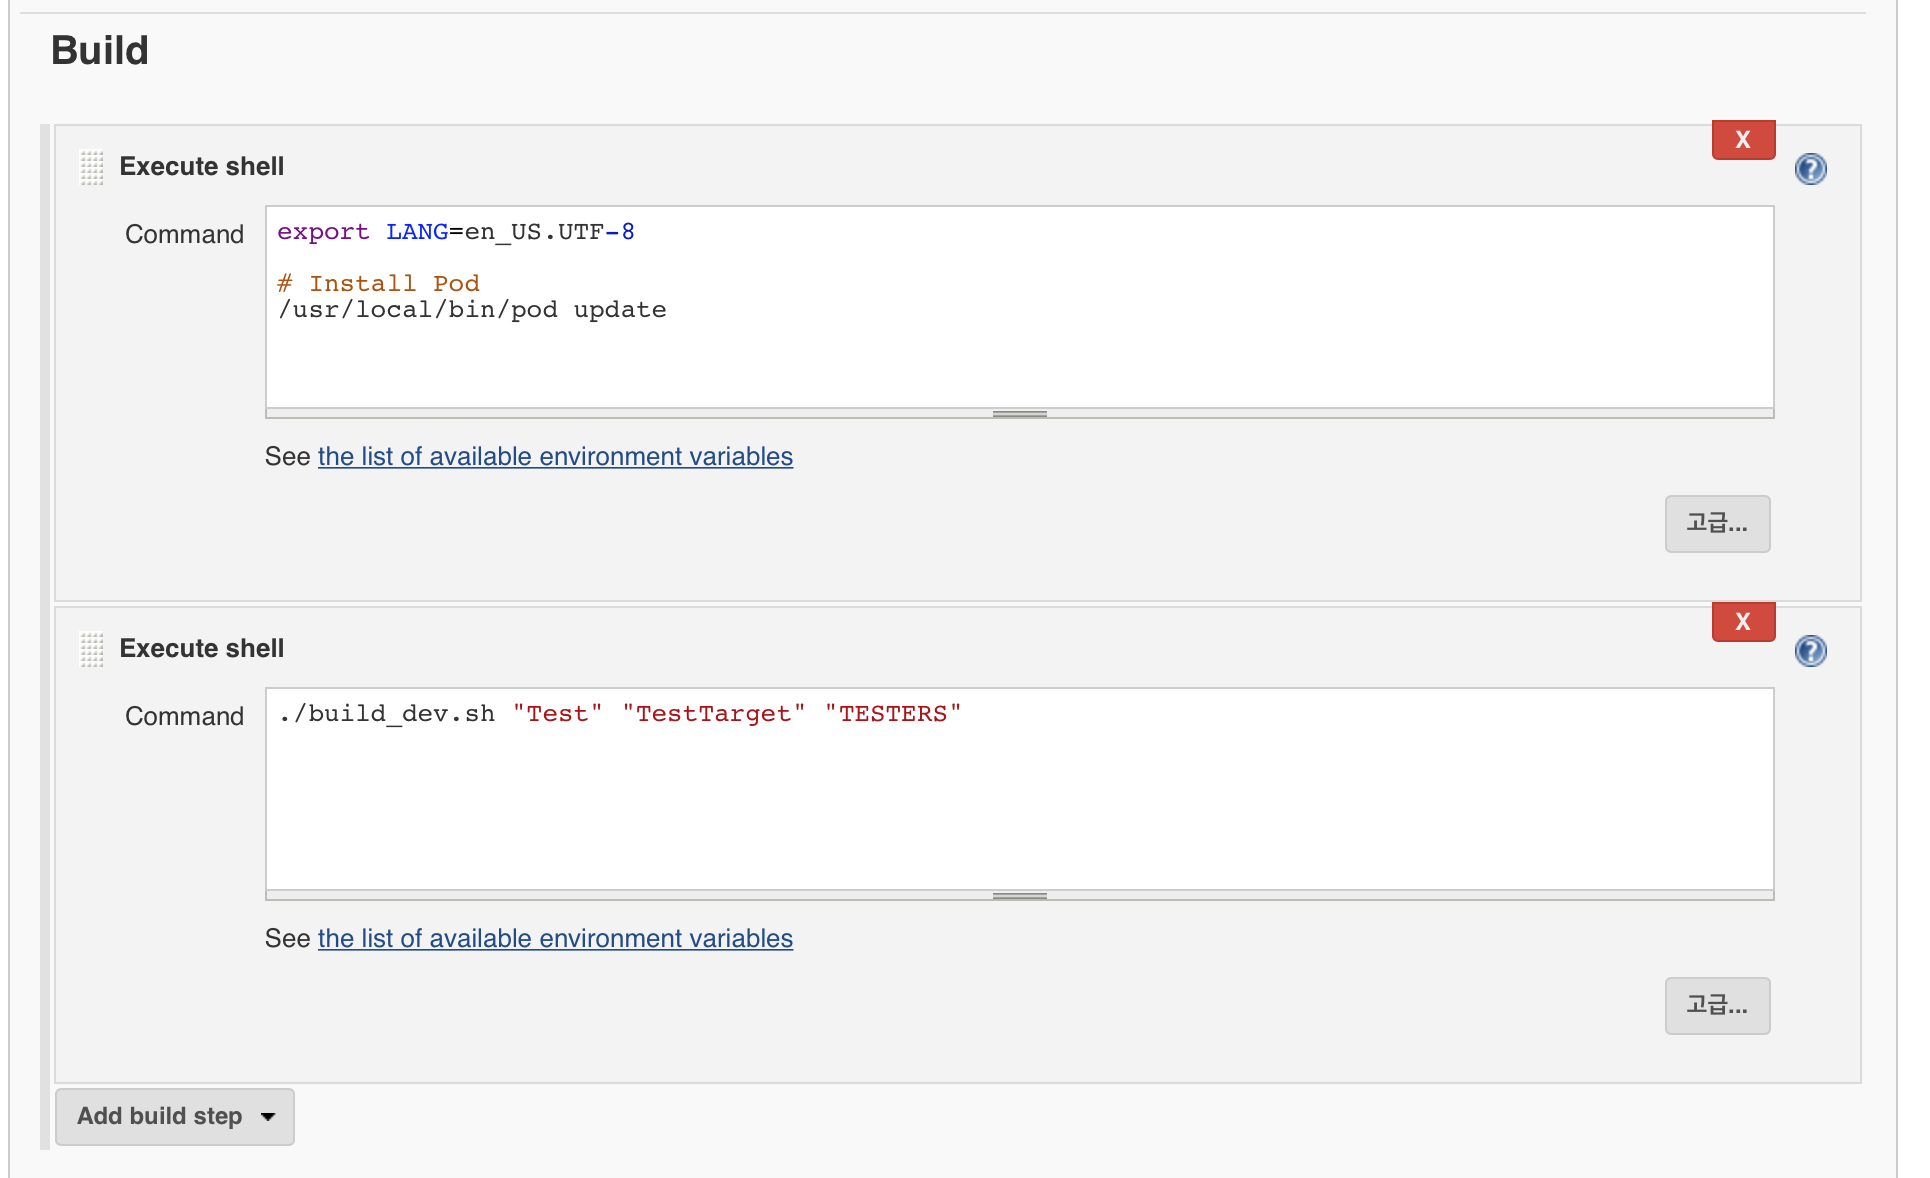Grab the second Execute shell drag handle
This screenshot has height=1178, width=1930.
click(x=91, y=649)
